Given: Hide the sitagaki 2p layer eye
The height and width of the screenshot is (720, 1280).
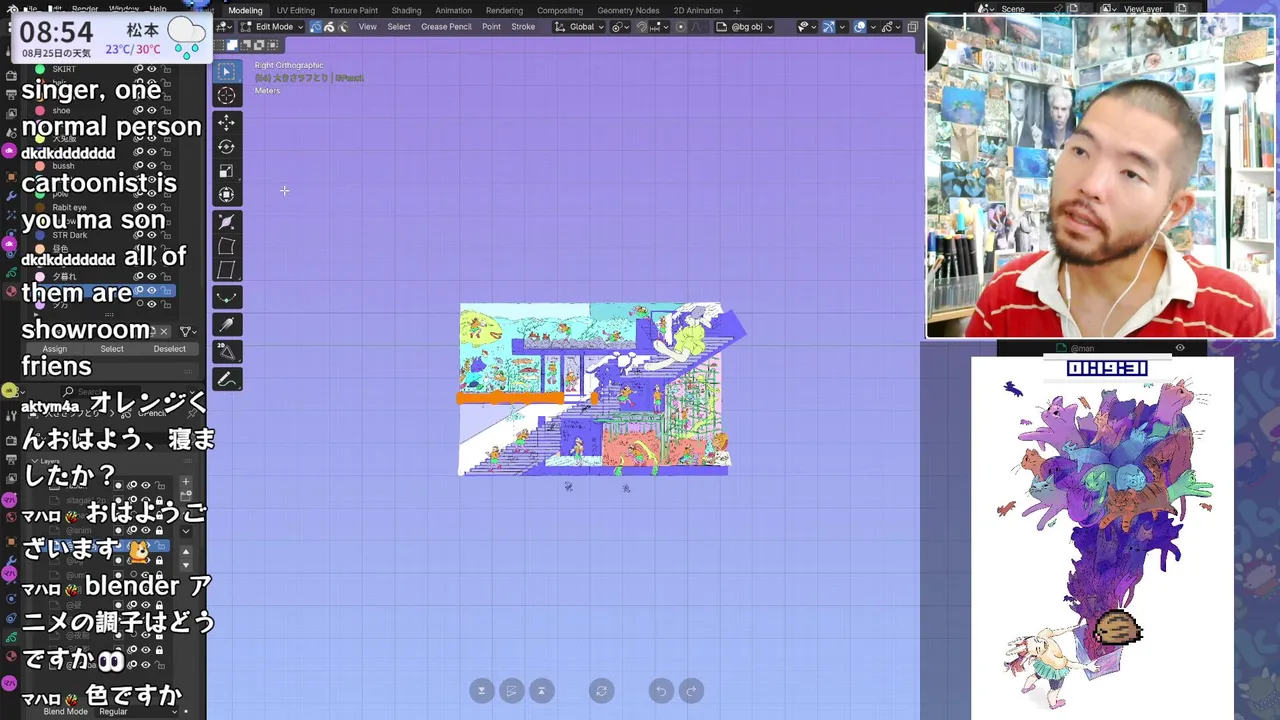Looking at the screenshot, I should coord(145,499).
